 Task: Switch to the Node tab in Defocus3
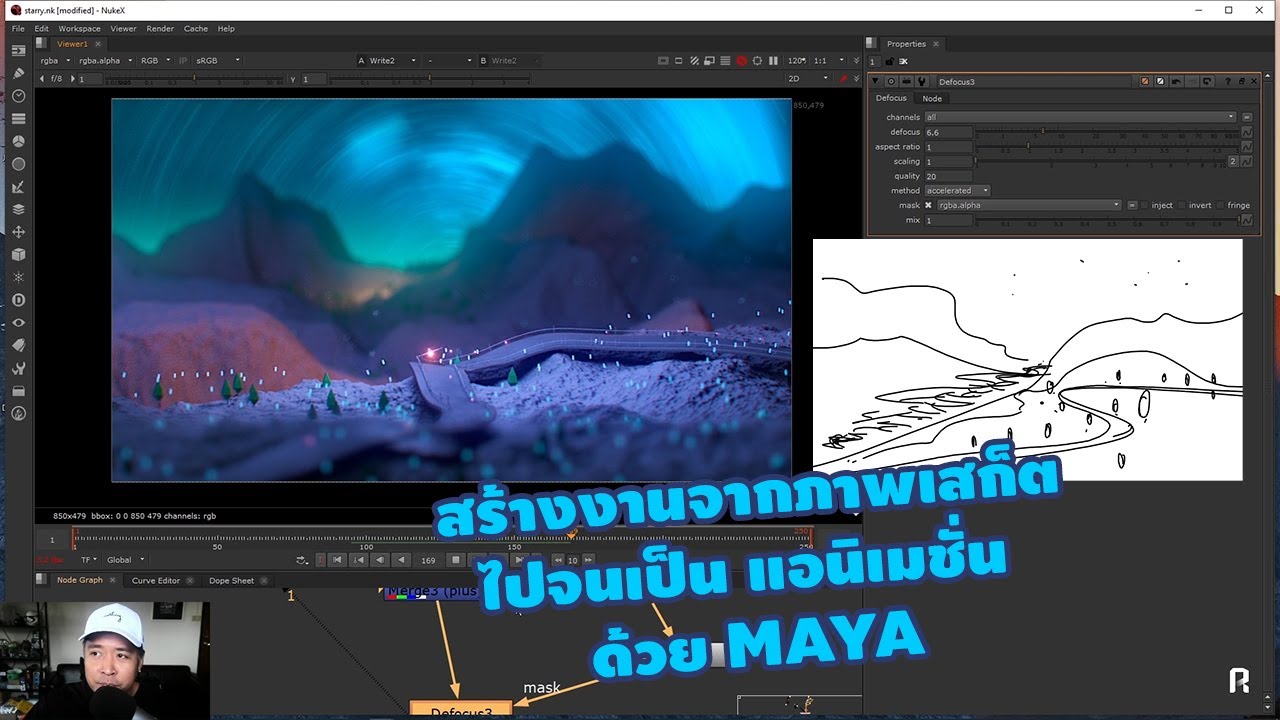[x=932, y=98]
